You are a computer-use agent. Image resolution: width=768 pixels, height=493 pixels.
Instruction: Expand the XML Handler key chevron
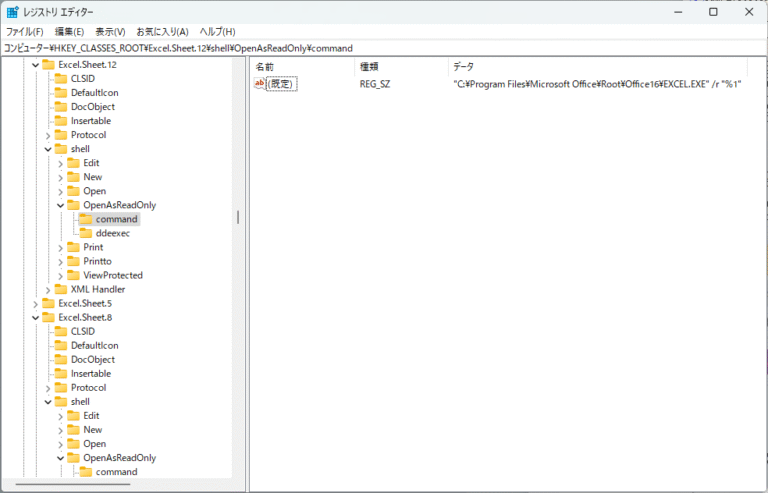click(48, 290)
